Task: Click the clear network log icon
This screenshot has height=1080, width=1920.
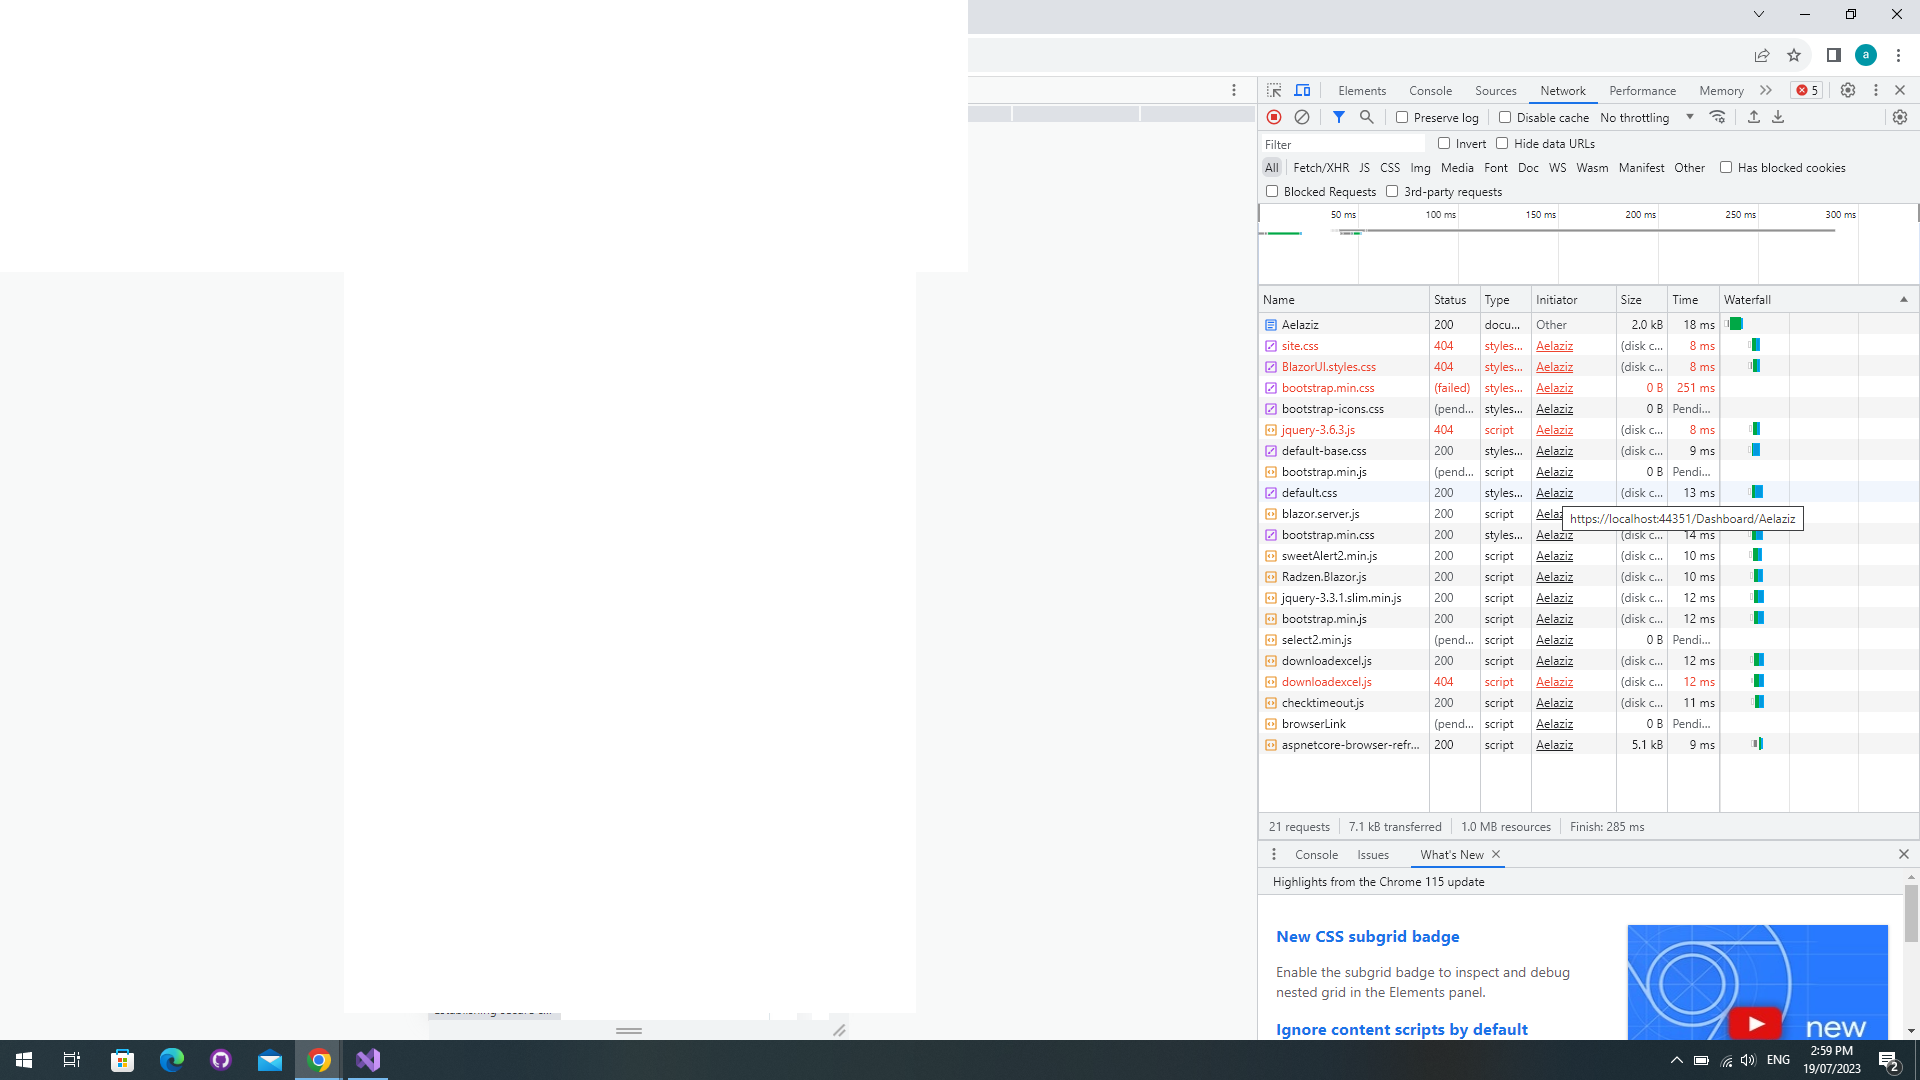Action: [x=1302, y=117]
